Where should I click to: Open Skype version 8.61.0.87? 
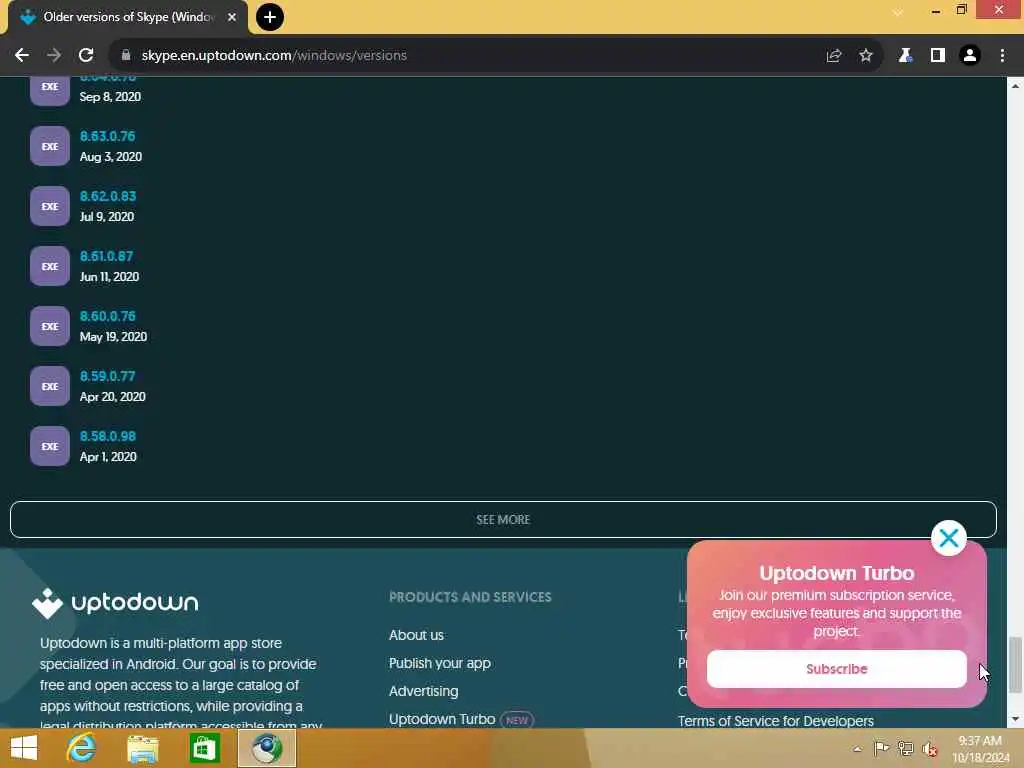click(x=106, y=257)
